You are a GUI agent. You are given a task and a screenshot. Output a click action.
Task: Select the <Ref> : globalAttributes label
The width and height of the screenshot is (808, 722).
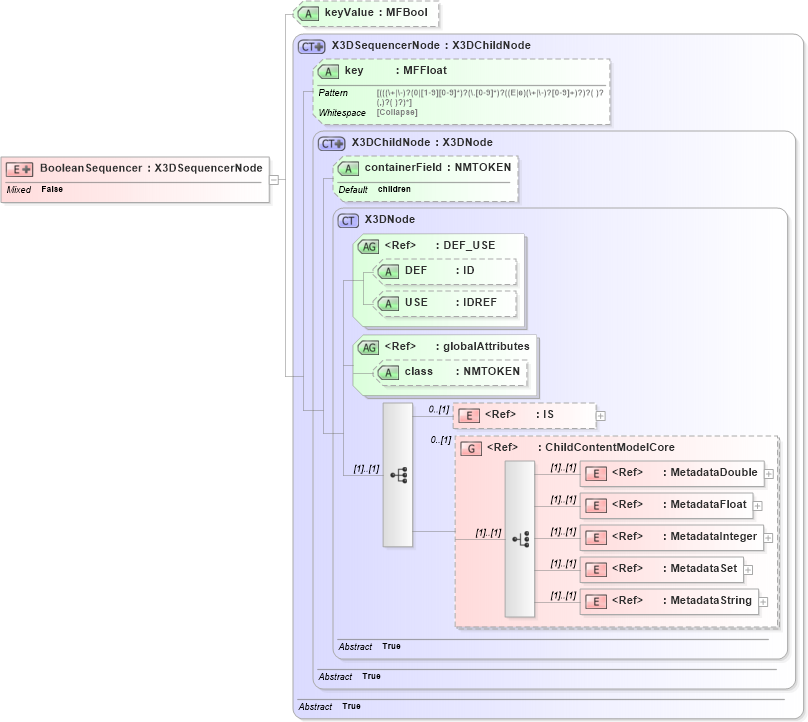coord(457,346)
